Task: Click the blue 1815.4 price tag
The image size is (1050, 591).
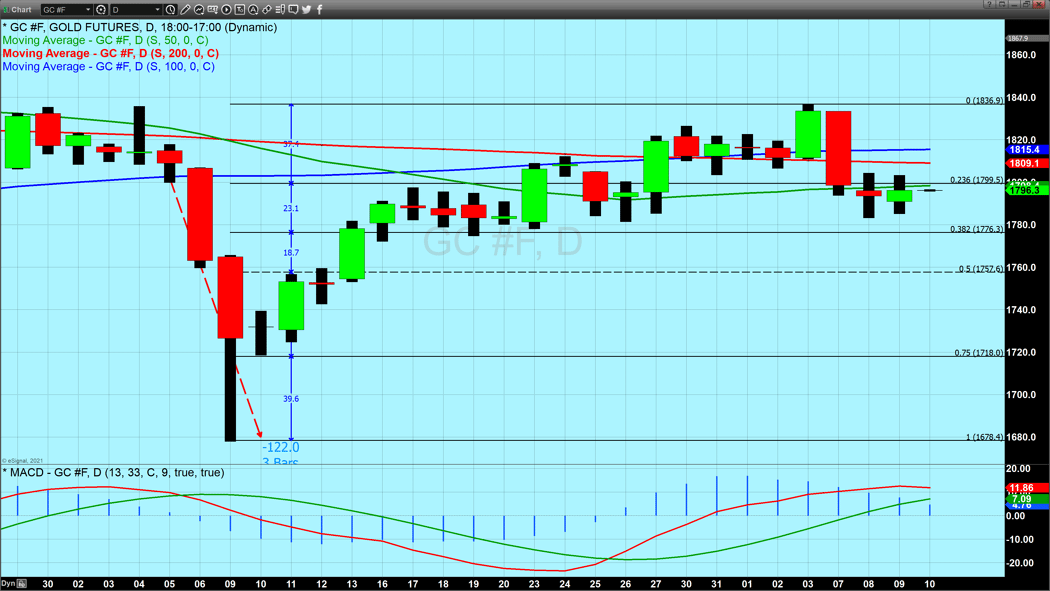Action: (x=1025, y=150)
